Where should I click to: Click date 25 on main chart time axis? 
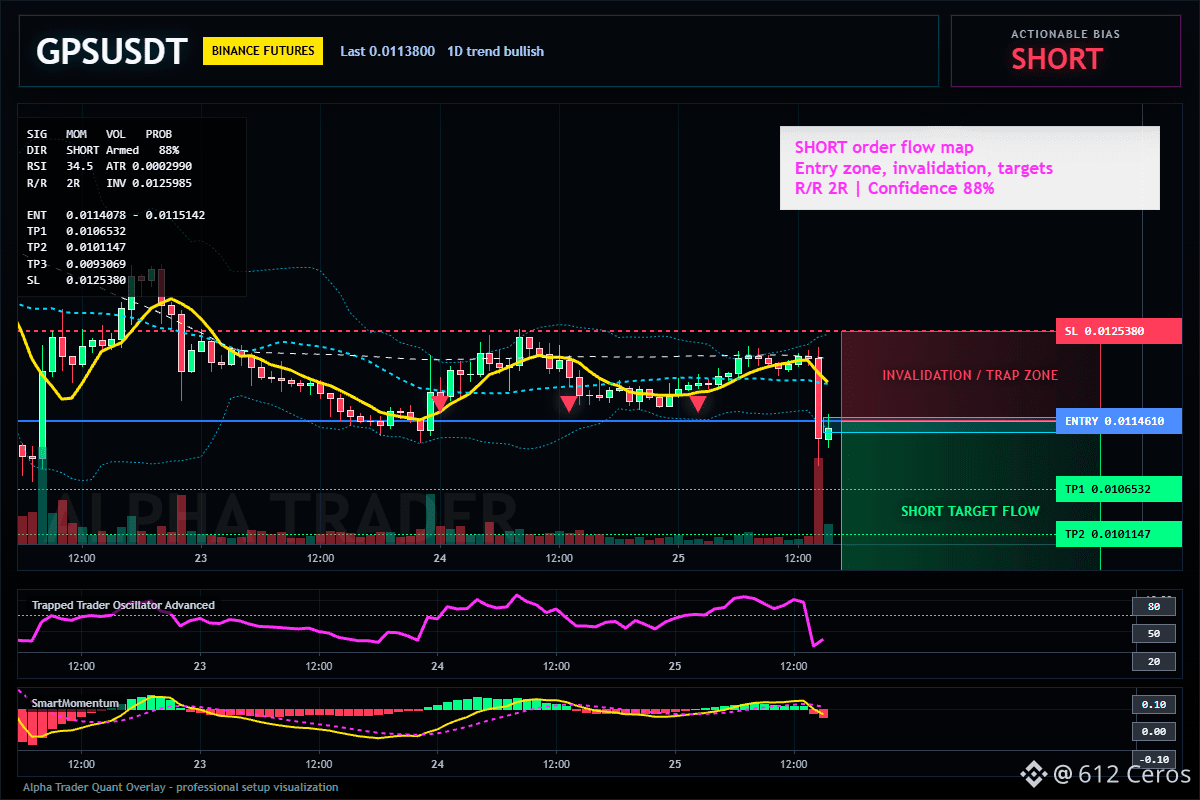click(677, 558)
